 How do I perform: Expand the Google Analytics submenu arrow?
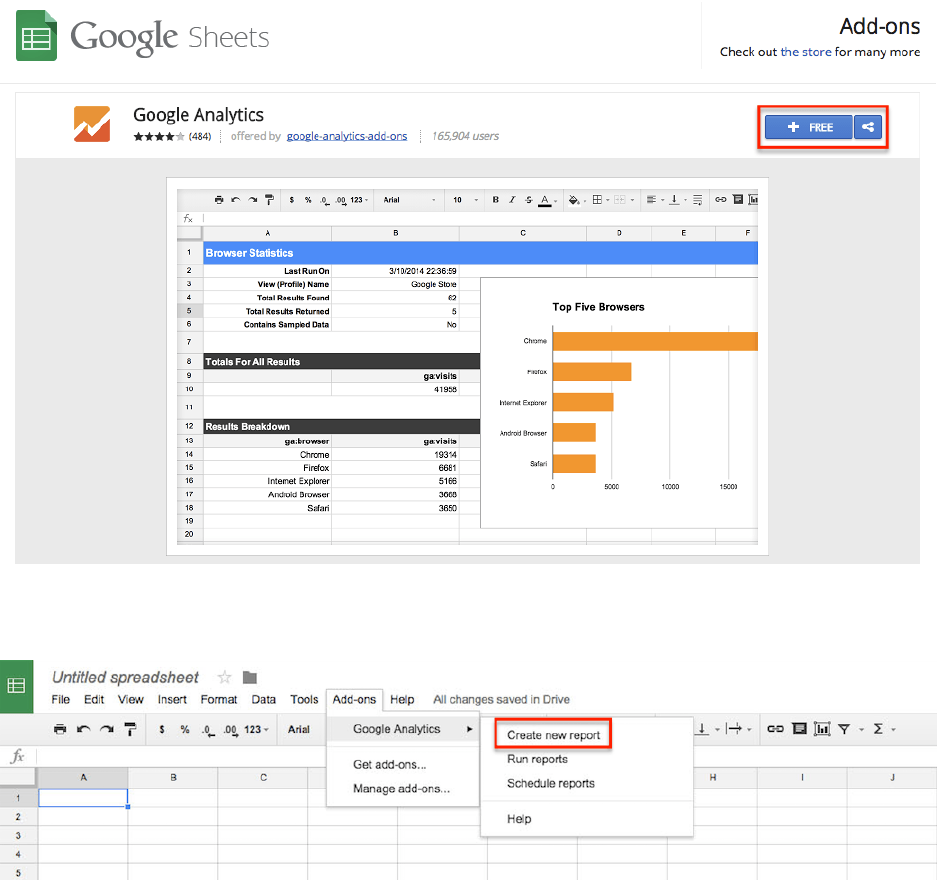pyautogui.click(x=470, y=729)
